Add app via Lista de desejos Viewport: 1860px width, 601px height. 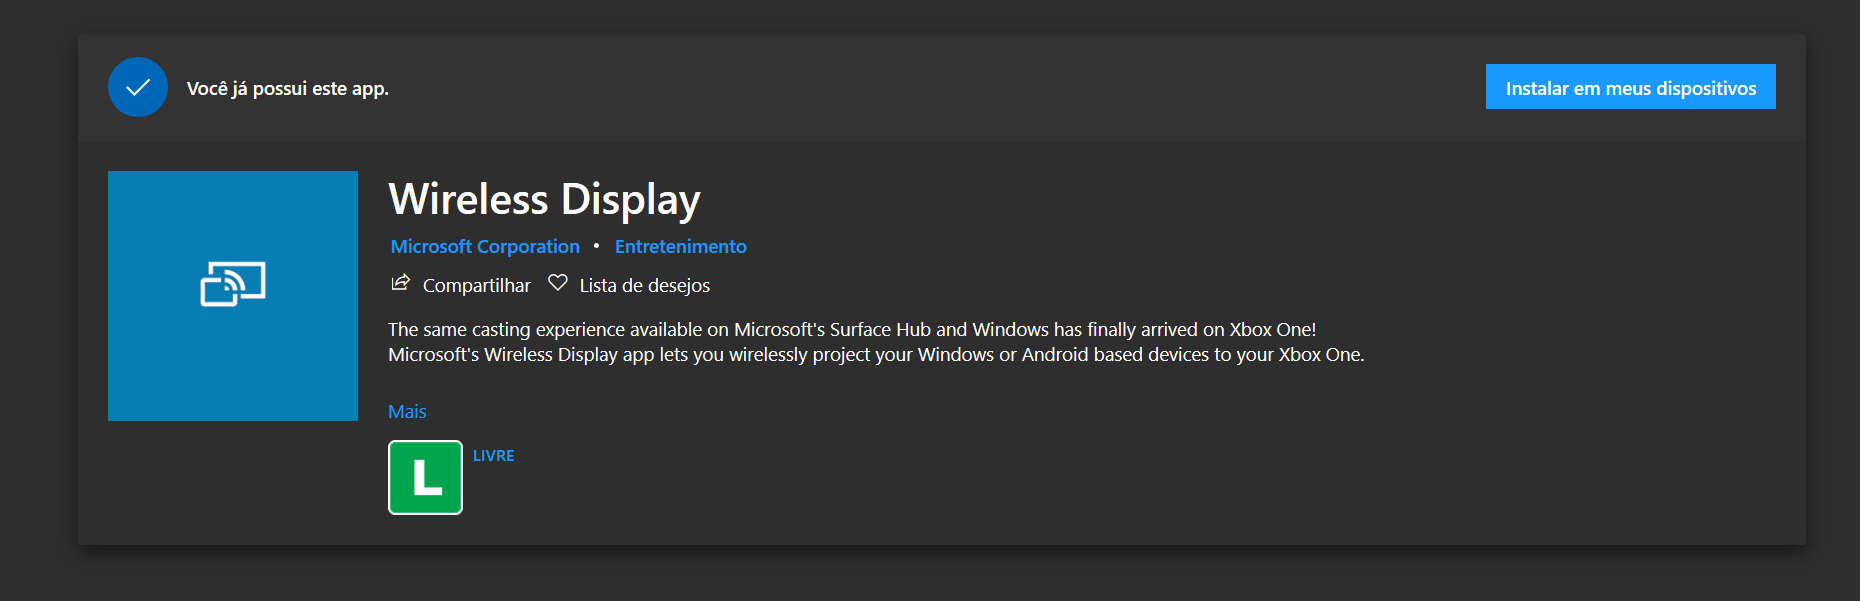[644, 285]
